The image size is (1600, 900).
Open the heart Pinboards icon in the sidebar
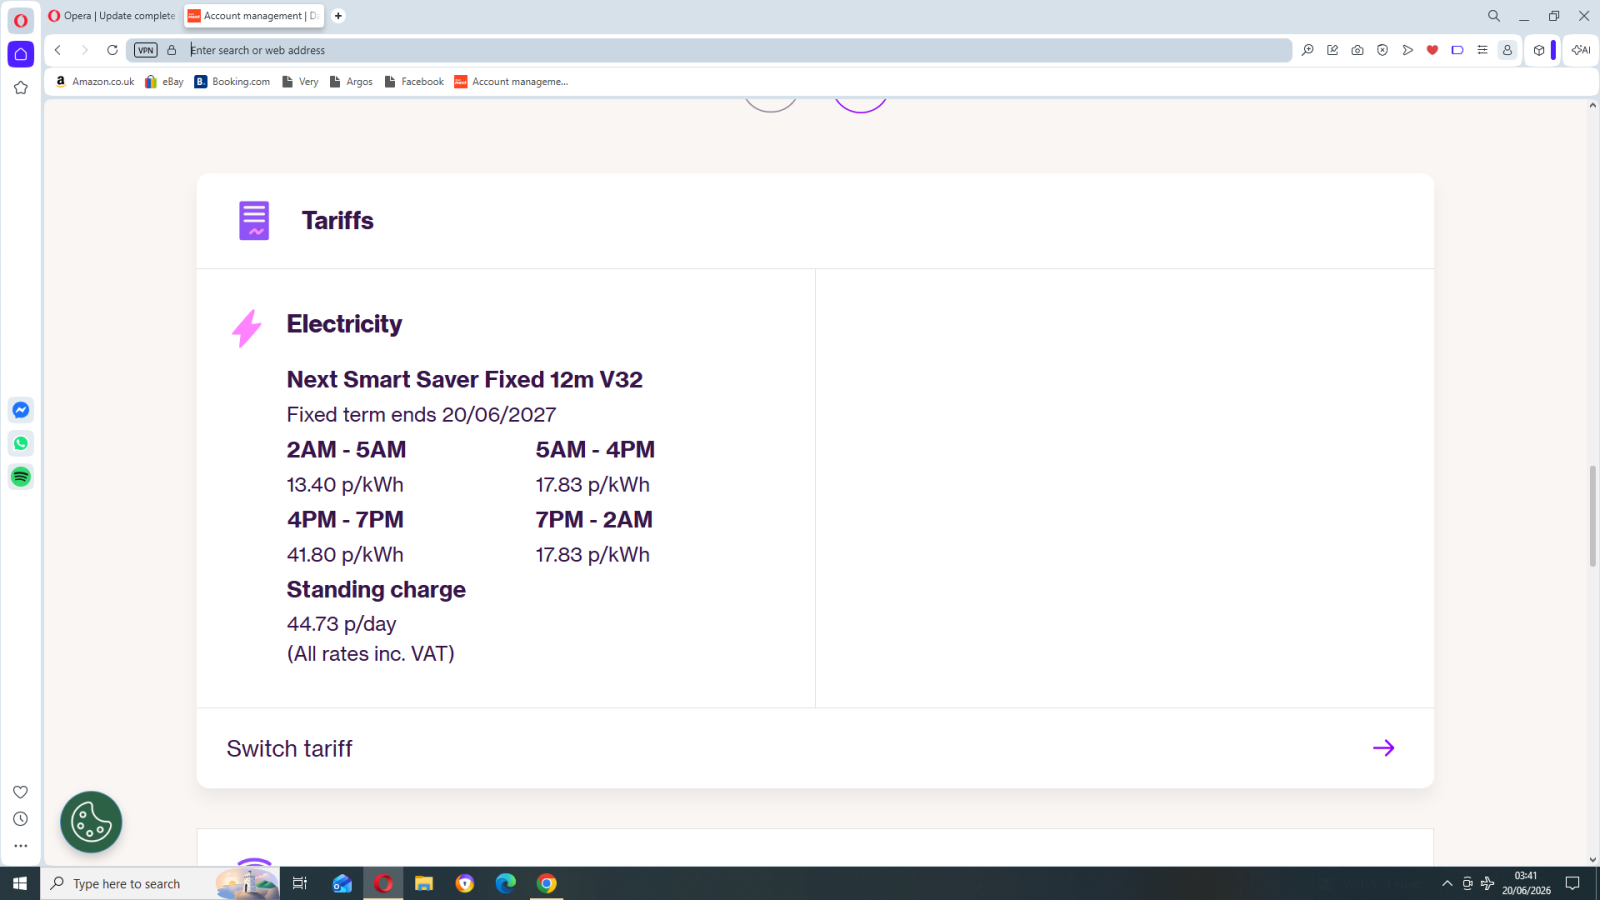20,792
